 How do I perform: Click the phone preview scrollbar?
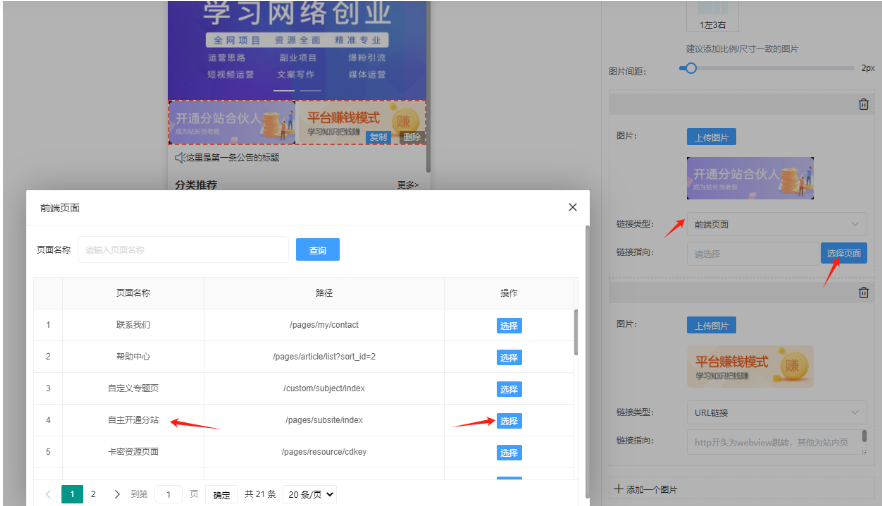428,87
